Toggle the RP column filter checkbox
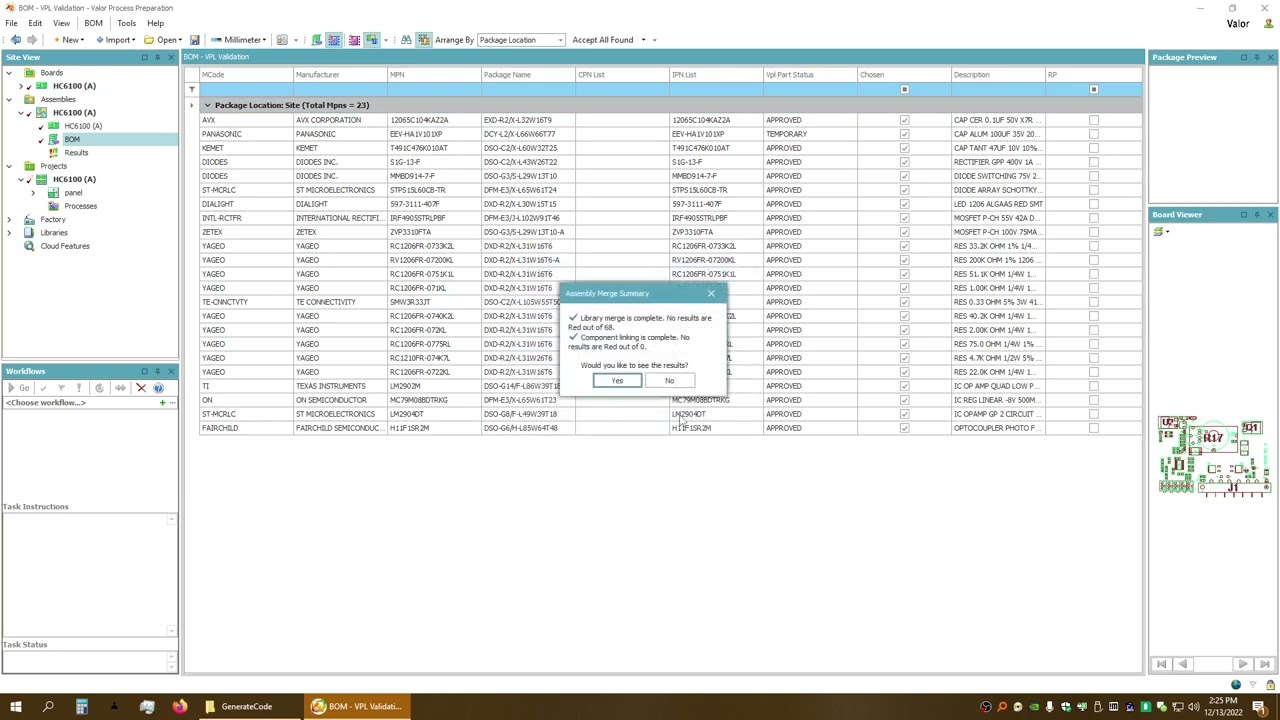 (1093, 90)
